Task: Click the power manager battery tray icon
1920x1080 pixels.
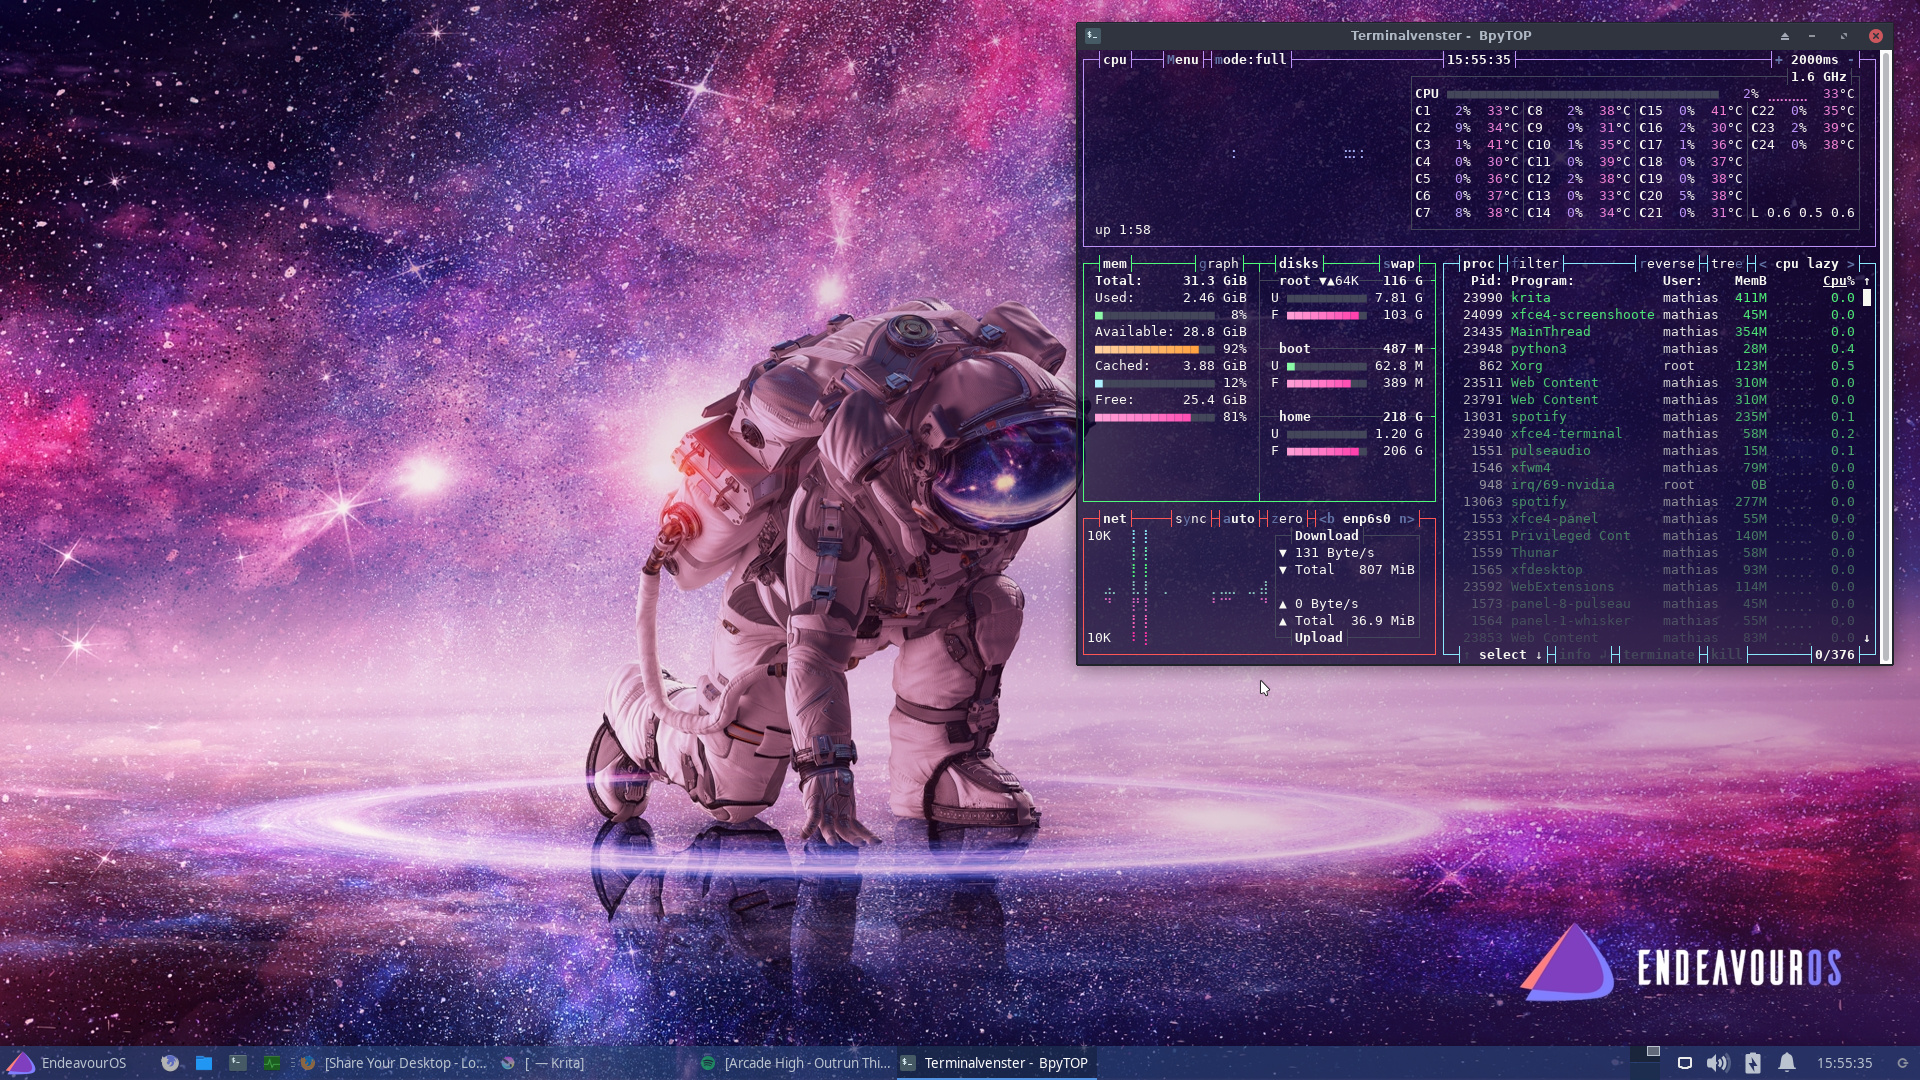Action: pos(1752,1063)
